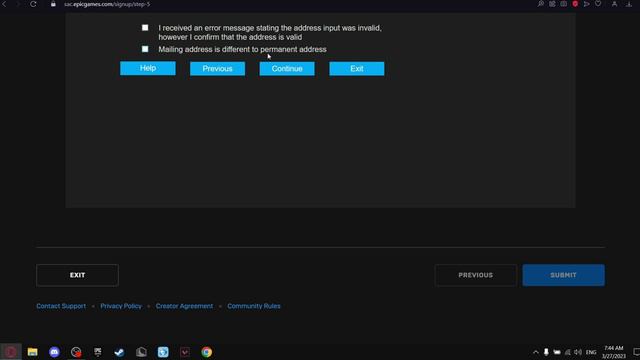640x360 pixels.
Task: Click the blue Help button
Action: 148,68
